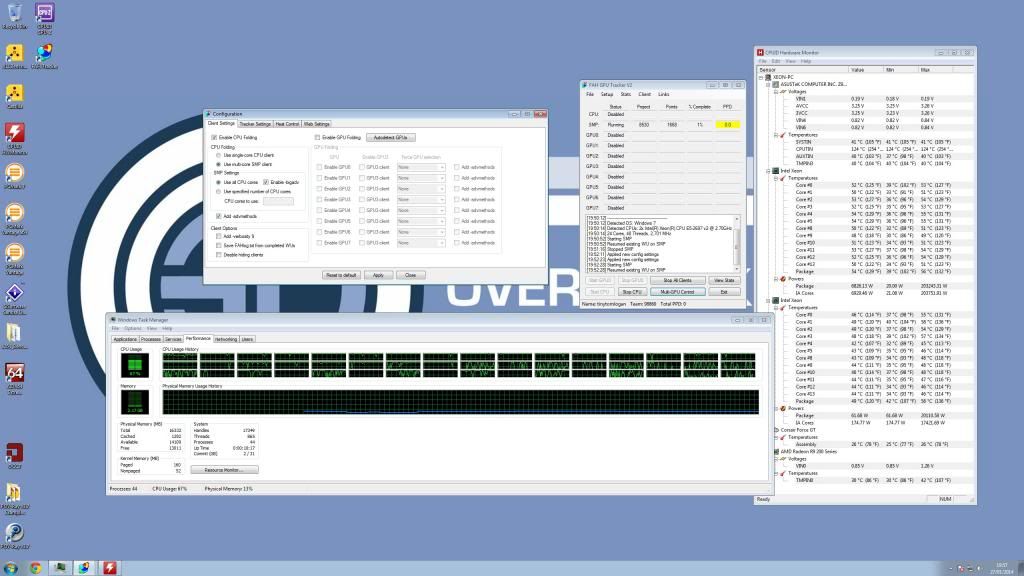Open the GPU0 force GPU selection dropdown
The width and height of the screenshot is (1024, 576).
[x=421, y=167]
